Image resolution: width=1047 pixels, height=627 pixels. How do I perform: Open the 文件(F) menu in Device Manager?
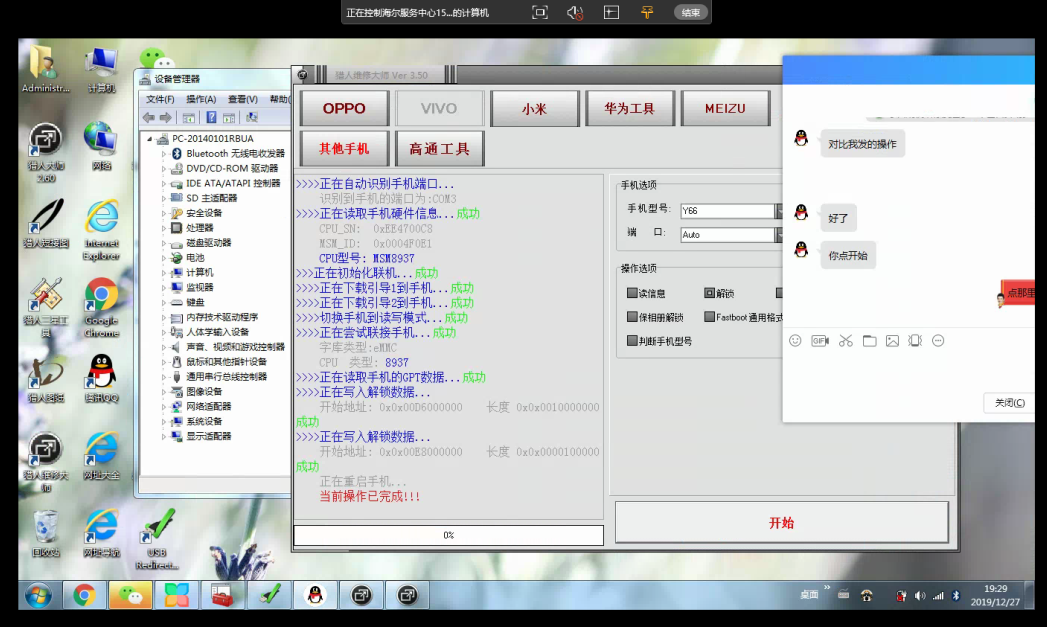click(160, 99)
